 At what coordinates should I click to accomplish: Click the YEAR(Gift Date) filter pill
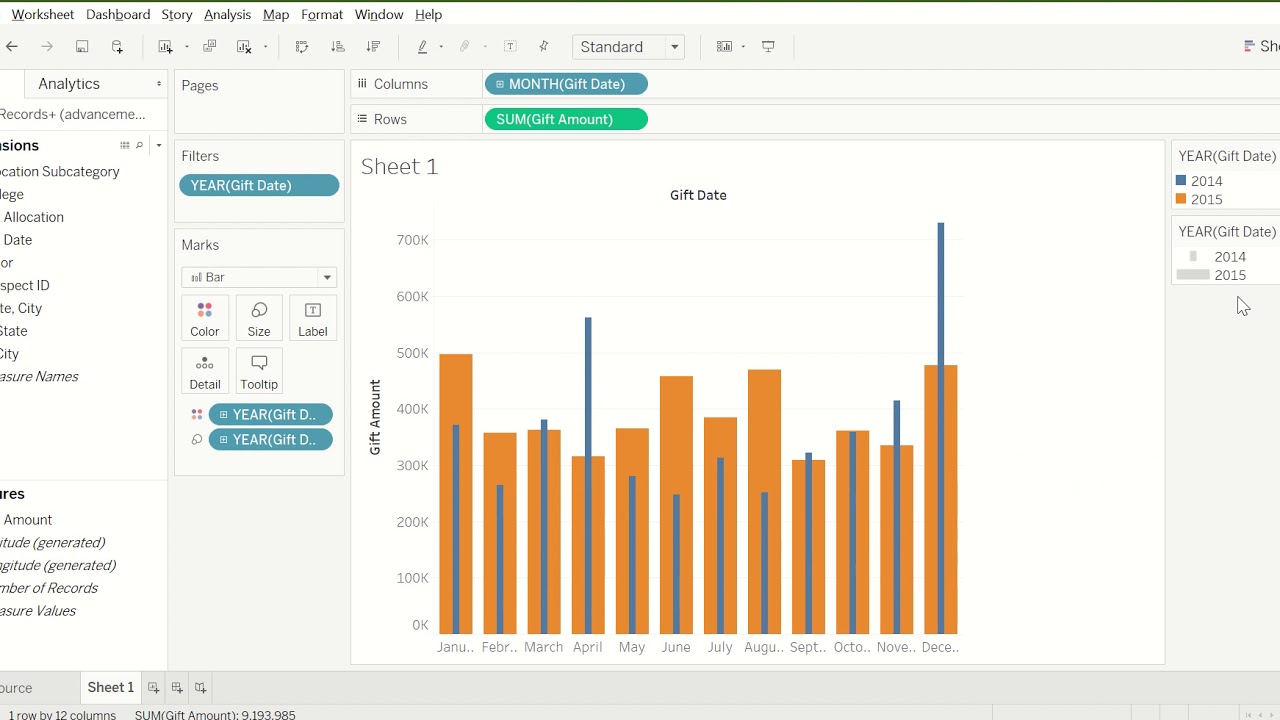pos(259,185)
